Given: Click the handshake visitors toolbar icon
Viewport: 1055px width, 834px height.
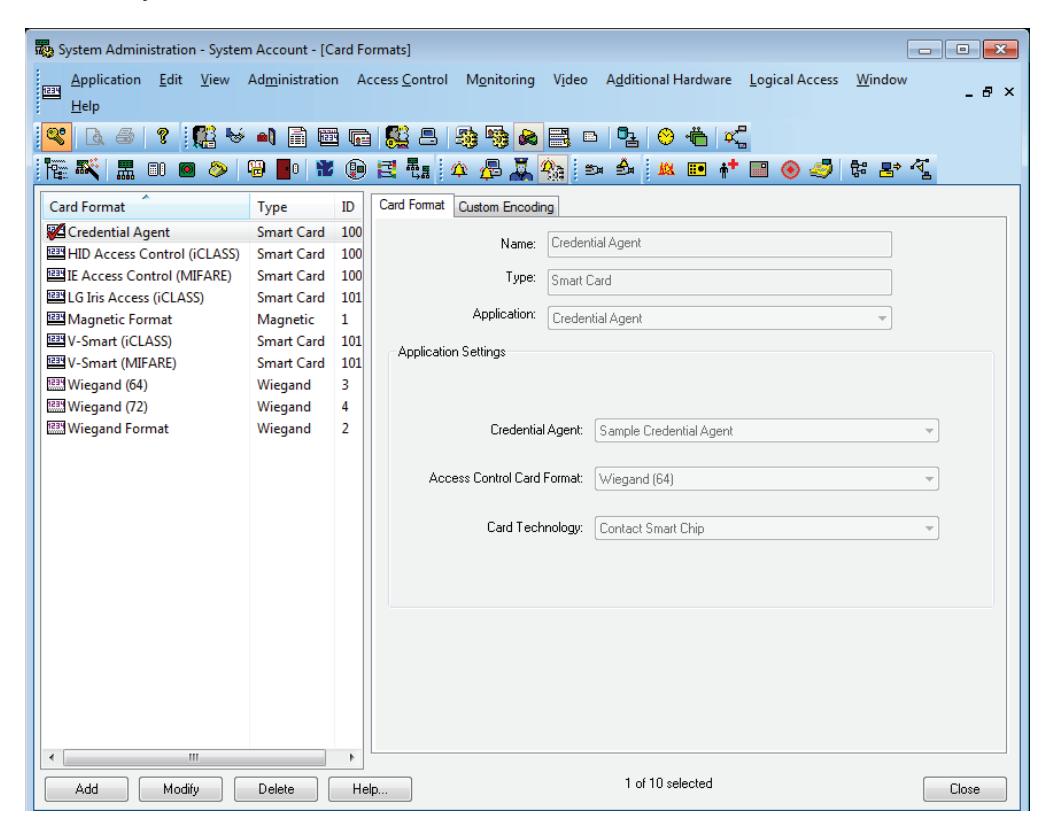Looking at the screenshot, I should coord(235,137).
